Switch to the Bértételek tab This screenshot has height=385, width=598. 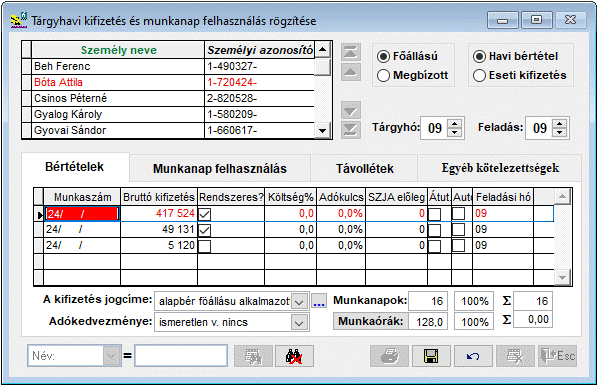[75, 167]
